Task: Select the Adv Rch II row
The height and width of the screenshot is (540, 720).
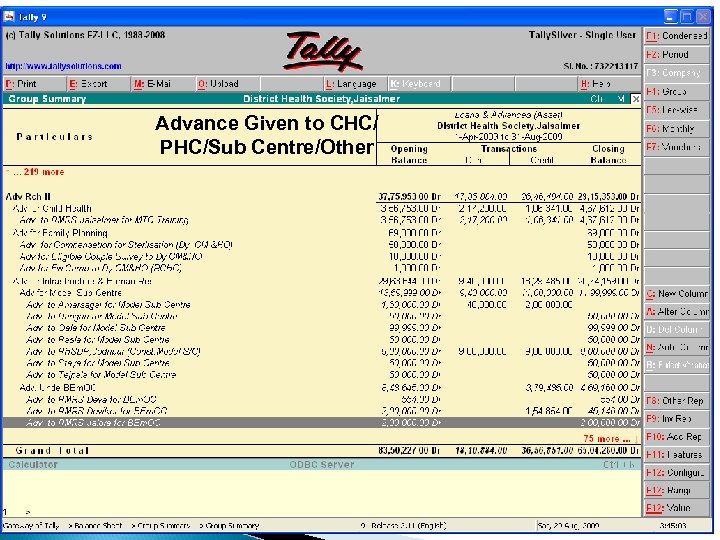Action: pos(321,197)
